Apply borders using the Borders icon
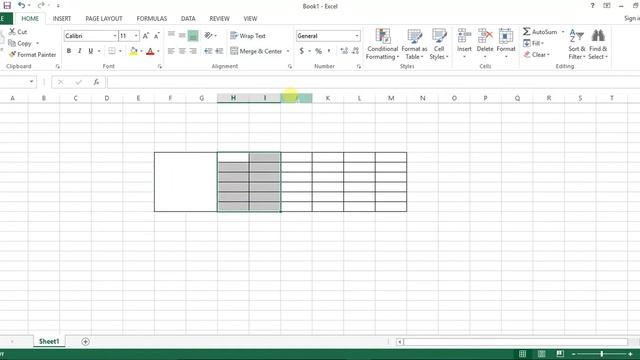The width and height of the screenshot is (640, 360). 111,51
